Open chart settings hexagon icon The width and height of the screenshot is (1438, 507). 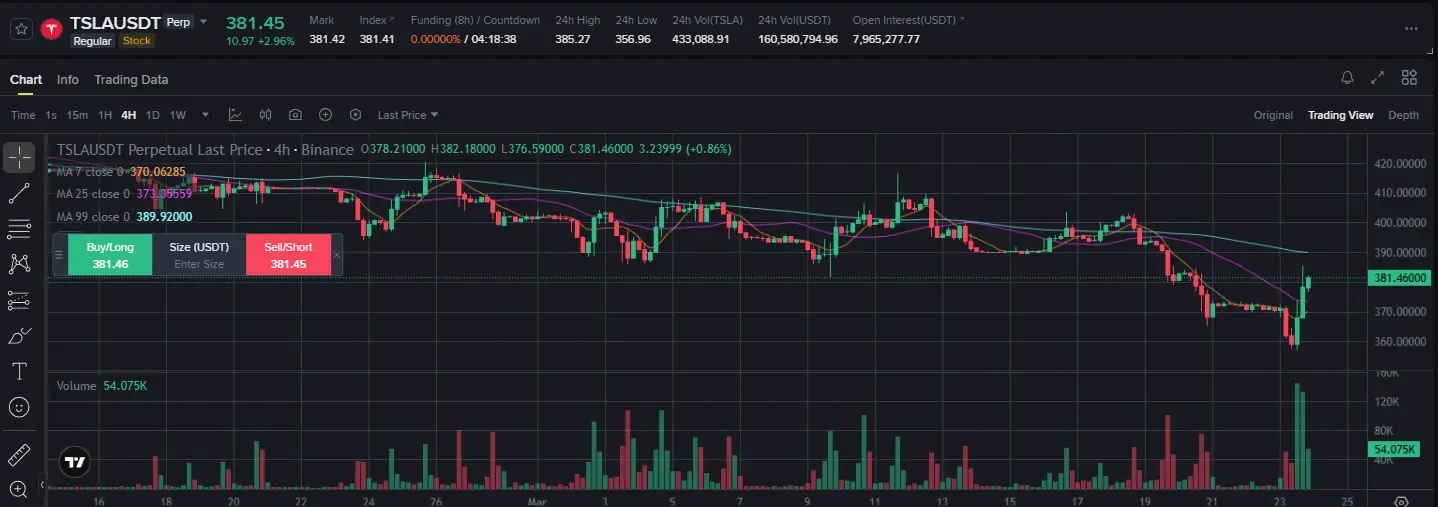pyautogui.click(x=355, y=115)
